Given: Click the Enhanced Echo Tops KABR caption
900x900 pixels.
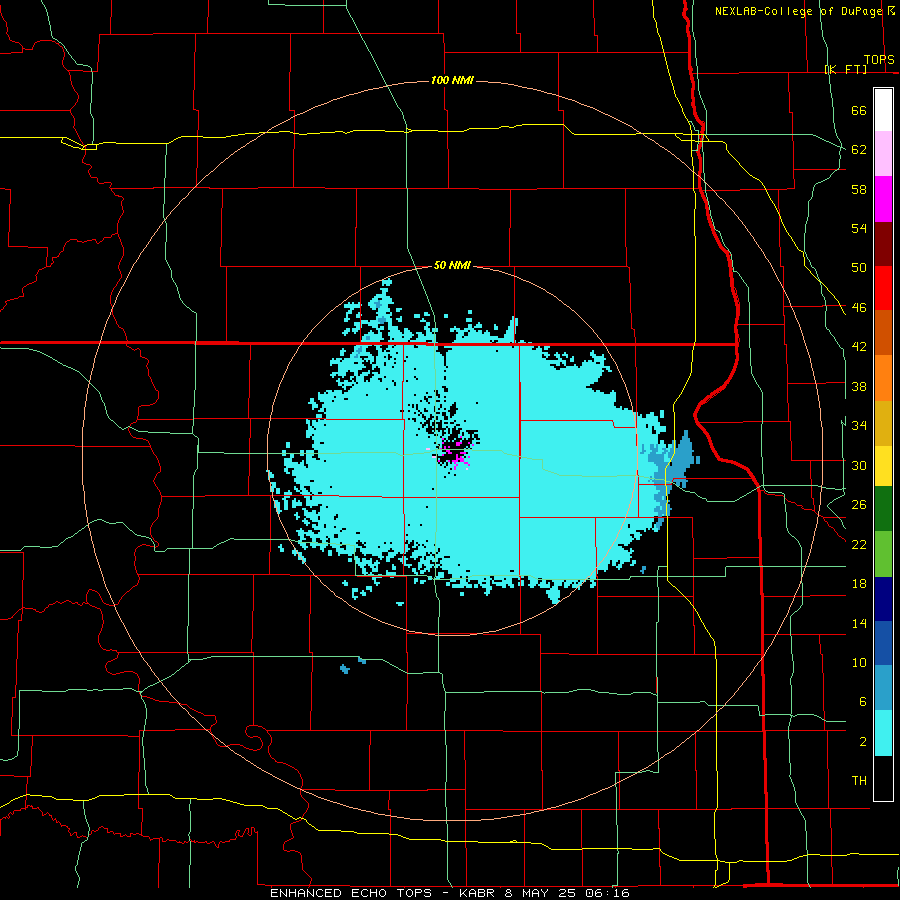Looking at the screenshot, I should [x=449, y=893].
